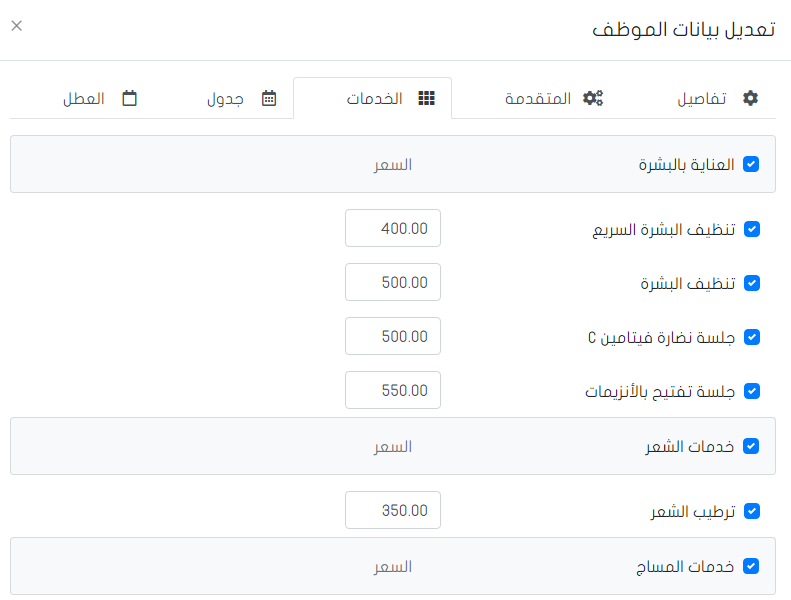Viewport: 791px width, 600px height.
Task: Click the 400.00 price field
Action: pos(392,228)
